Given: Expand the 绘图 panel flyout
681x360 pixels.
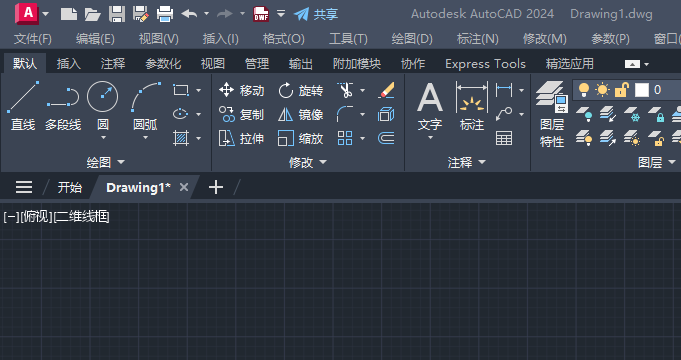Looking at the screenshot, I should [106, 162].
